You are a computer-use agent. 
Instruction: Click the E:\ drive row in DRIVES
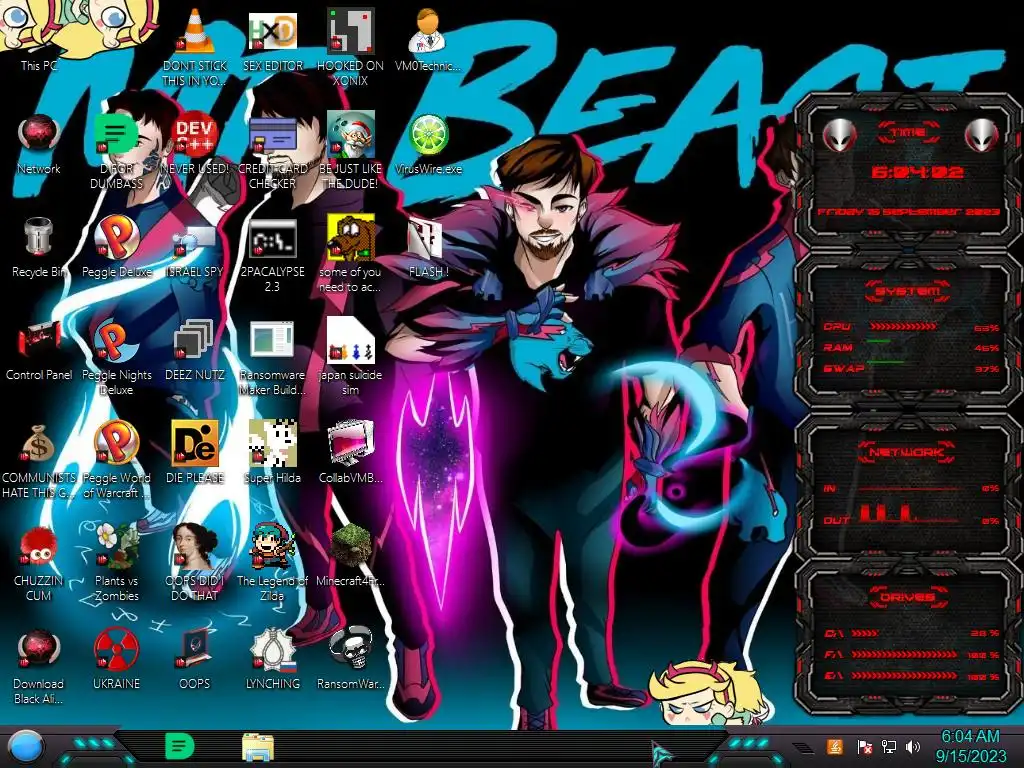point(911,676)
